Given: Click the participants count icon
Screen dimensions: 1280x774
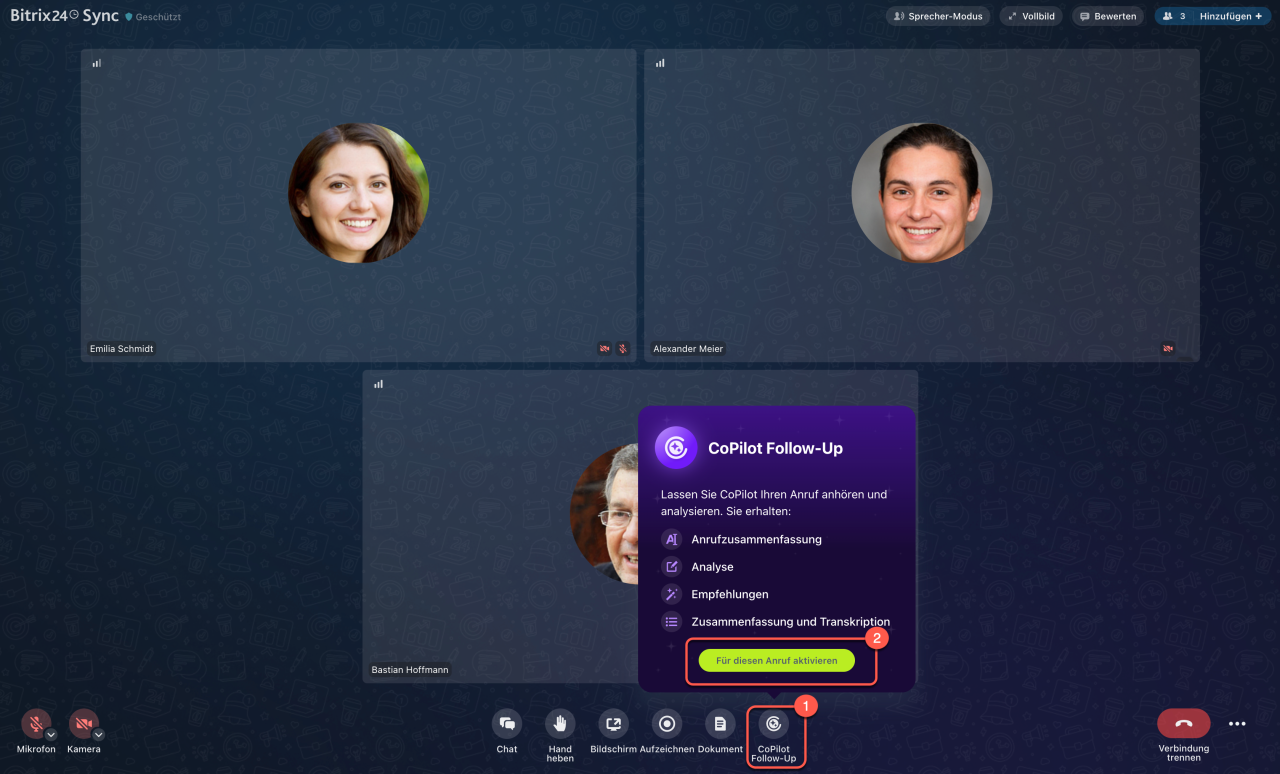Looking at the screenshot, I should point(1167,16).
